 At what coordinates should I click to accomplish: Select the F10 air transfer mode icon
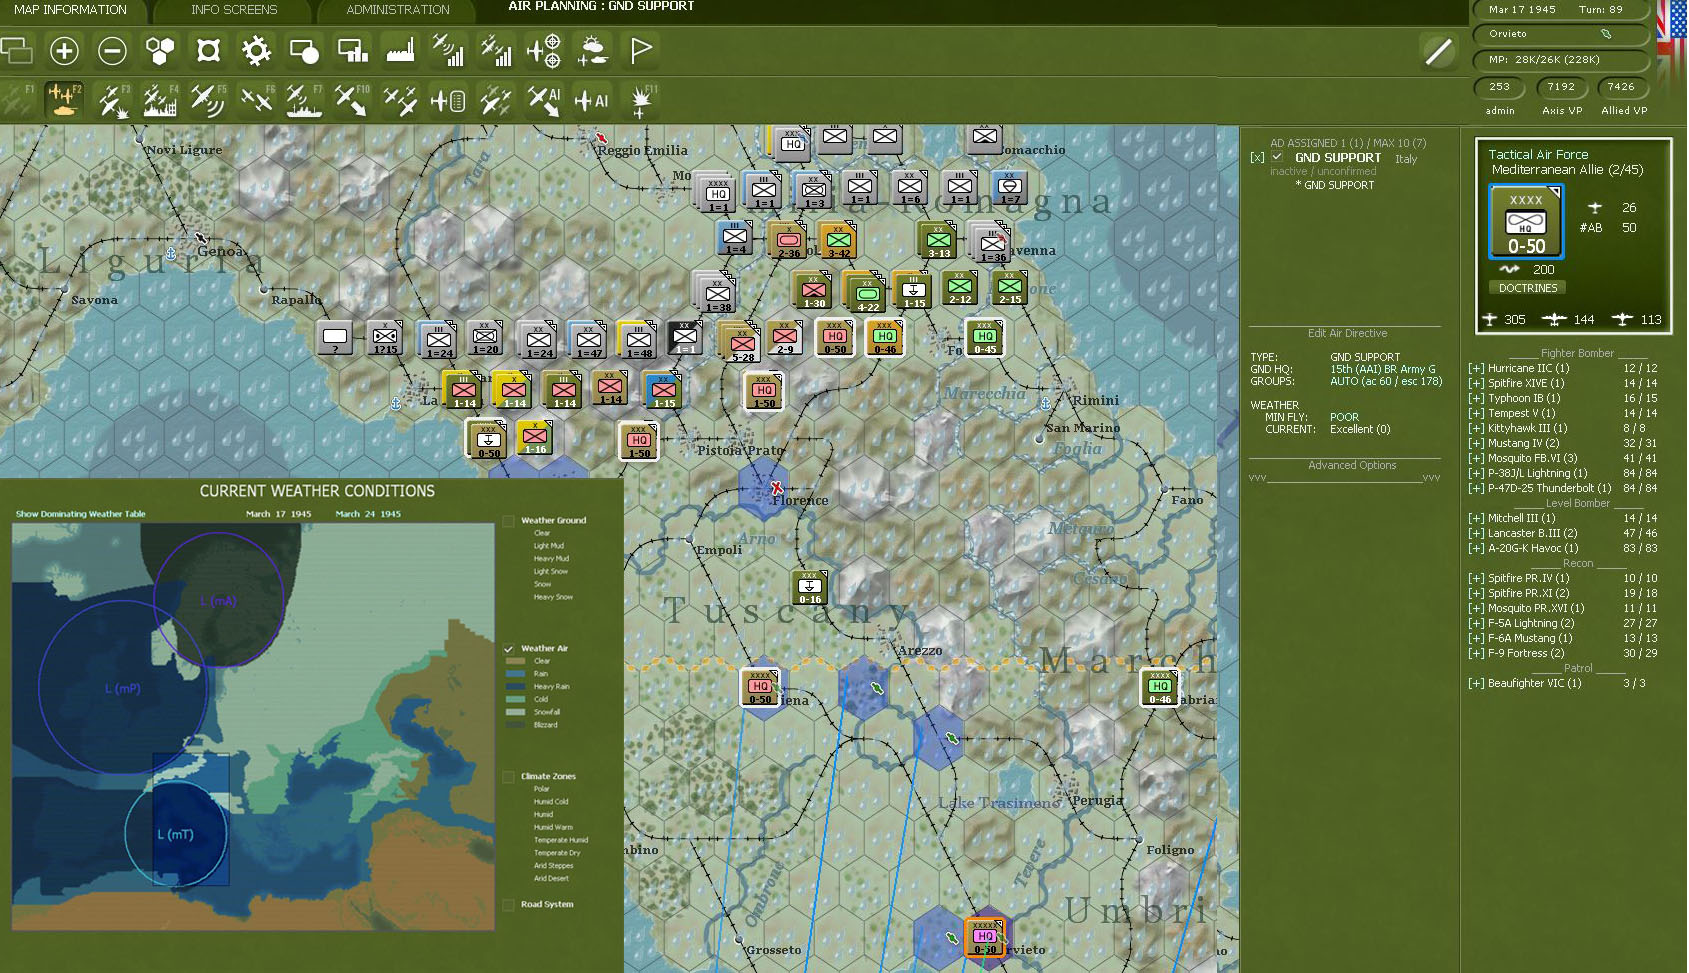point(352,100)
